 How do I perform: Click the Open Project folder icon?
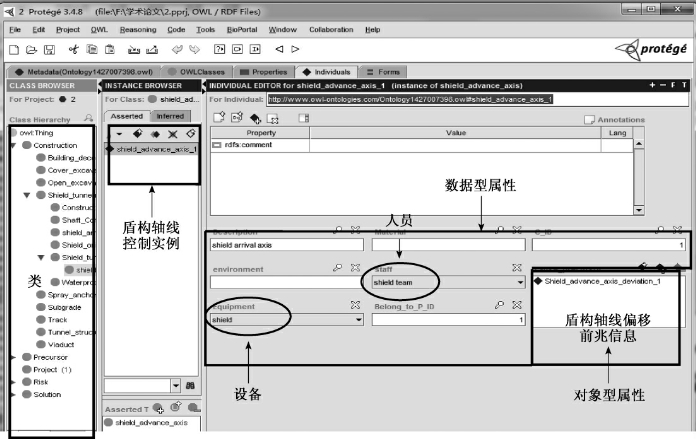[31, 49]
